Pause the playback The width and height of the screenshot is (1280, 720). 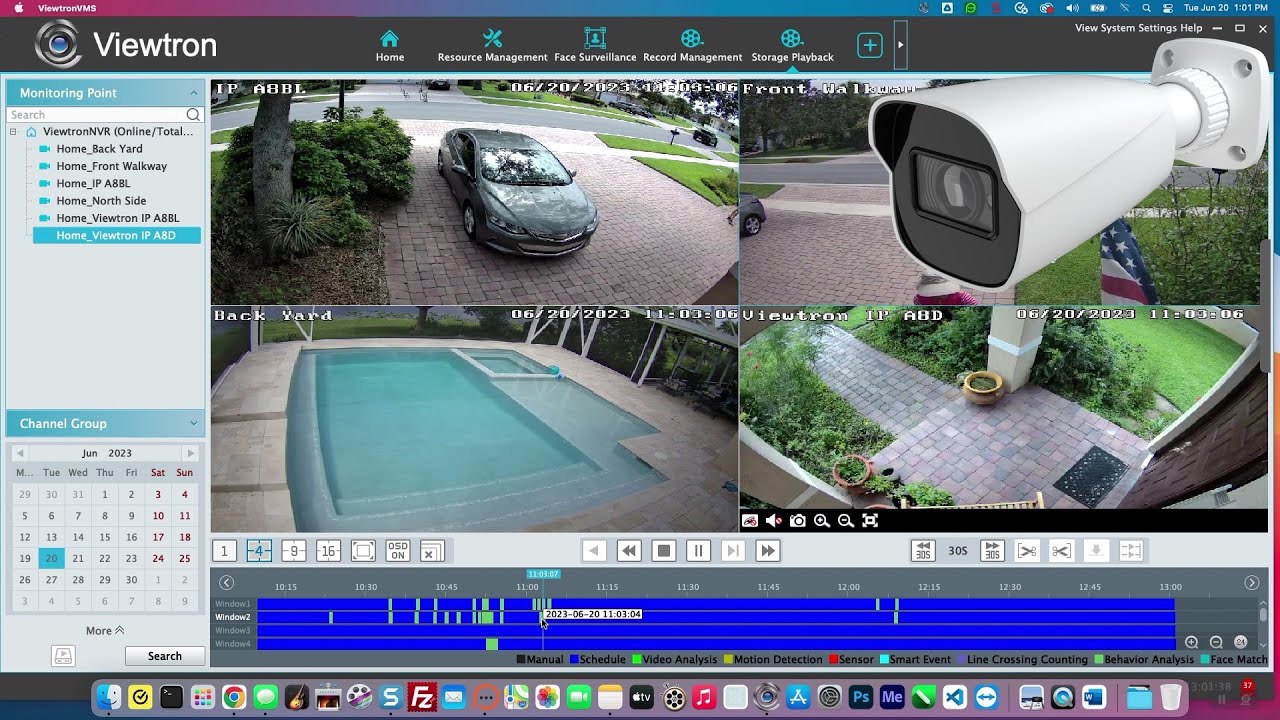698,551
